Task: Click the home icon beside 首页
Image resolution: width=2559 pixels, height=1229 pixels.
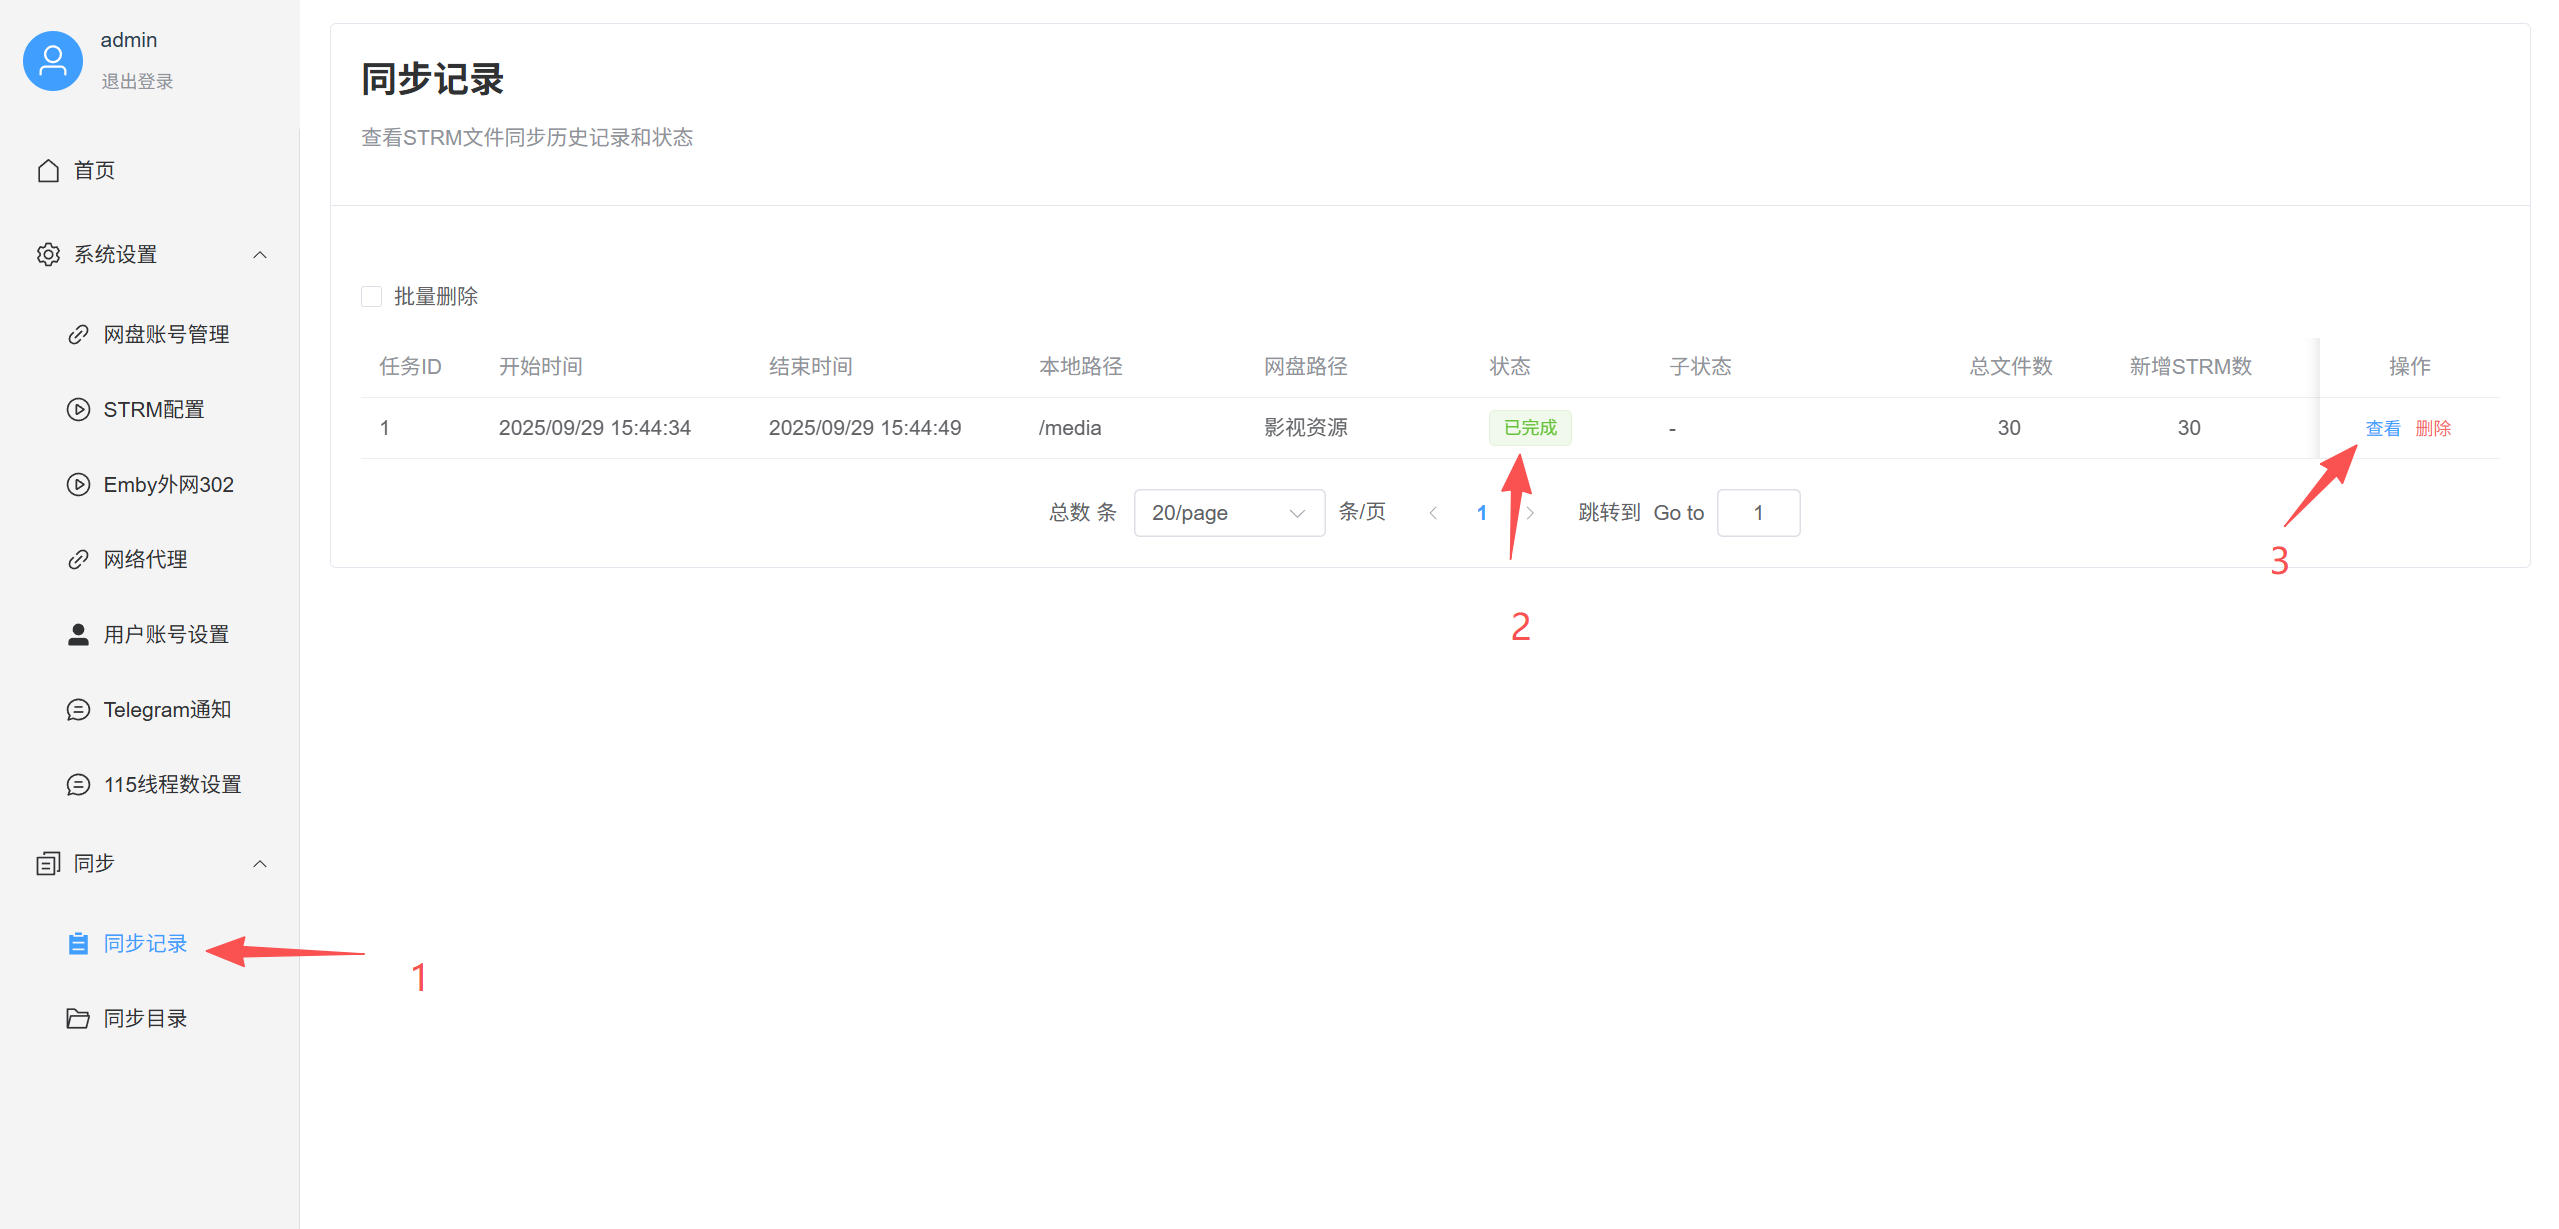Action: pos(48,171)
